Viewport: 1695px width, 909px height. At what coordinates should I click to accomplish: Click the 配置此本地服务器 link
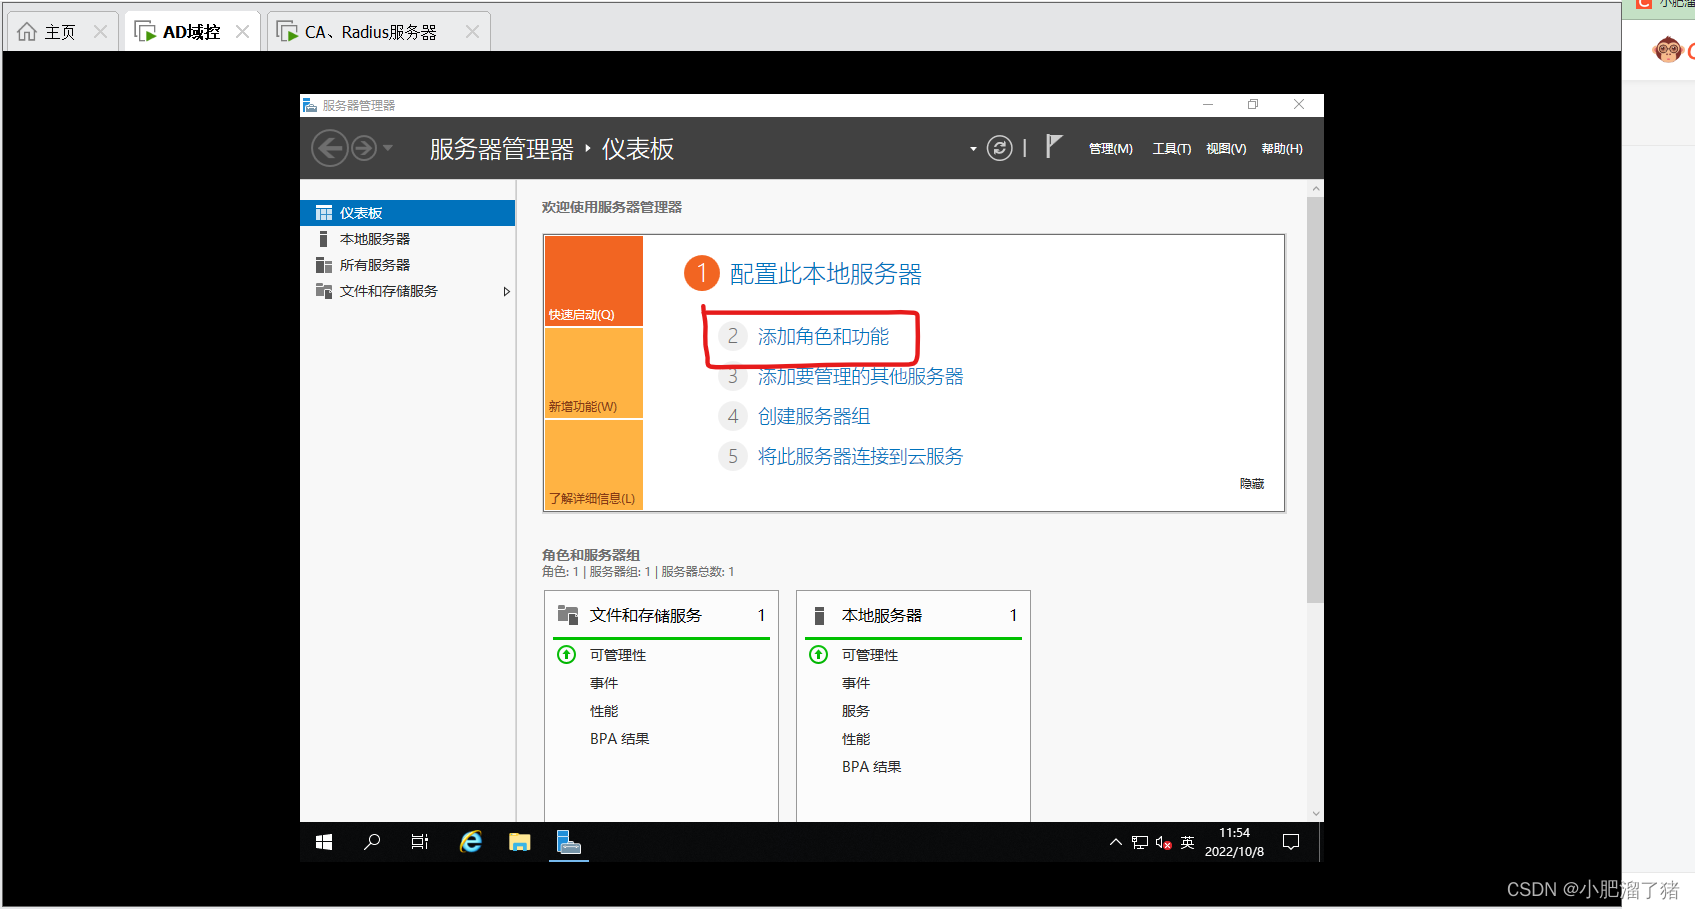(x=826, y=274)
